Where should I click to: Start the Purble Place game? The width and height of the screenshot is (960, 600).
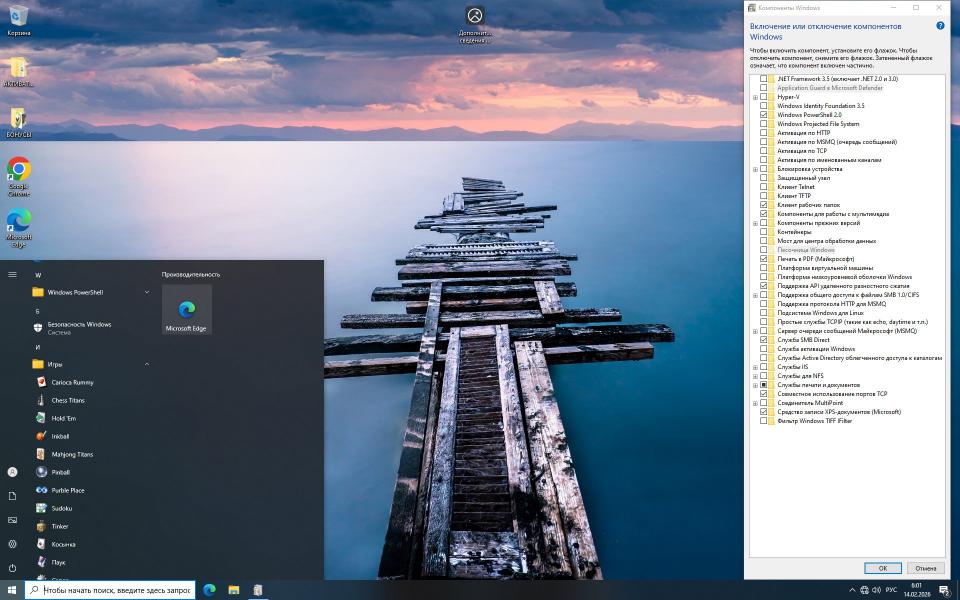(67, 490)
